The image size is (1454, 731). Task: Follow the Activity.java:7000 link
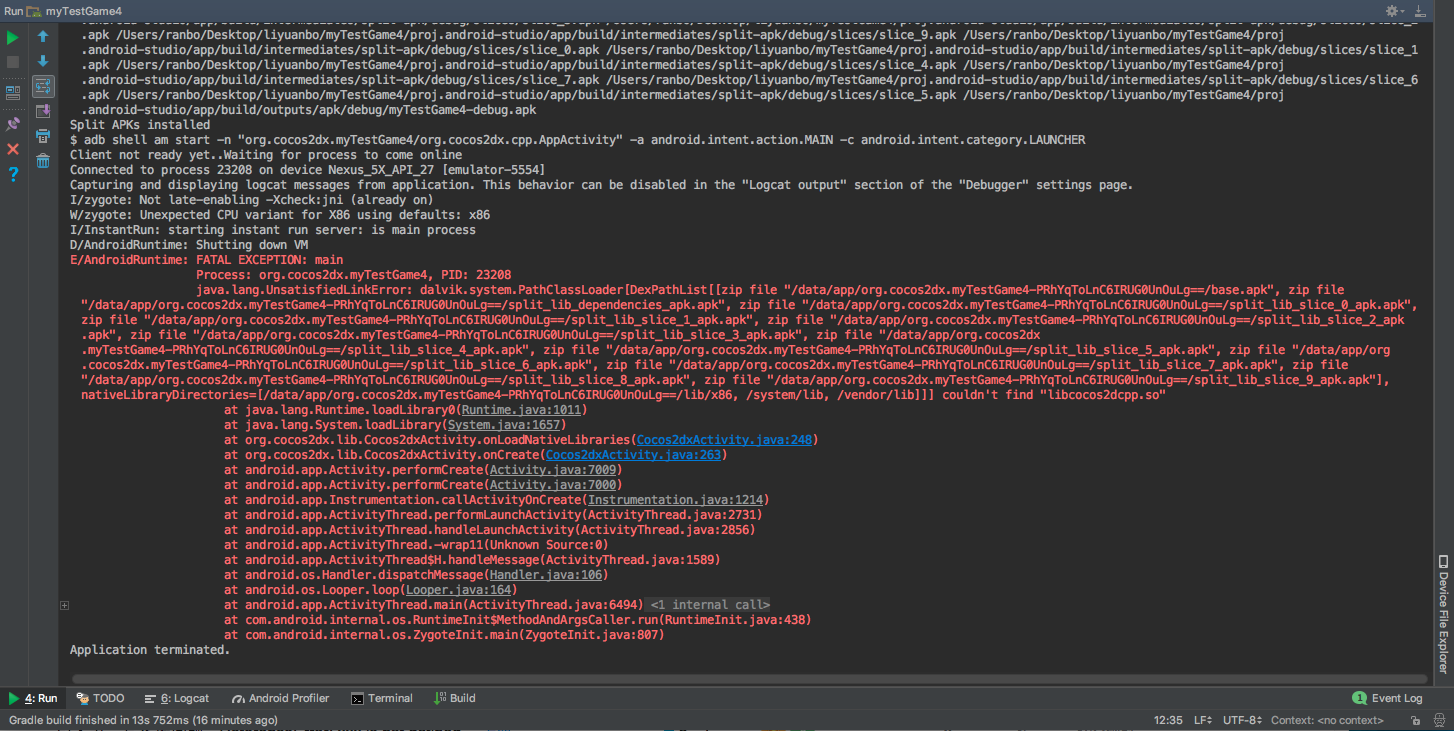[553, 485]
